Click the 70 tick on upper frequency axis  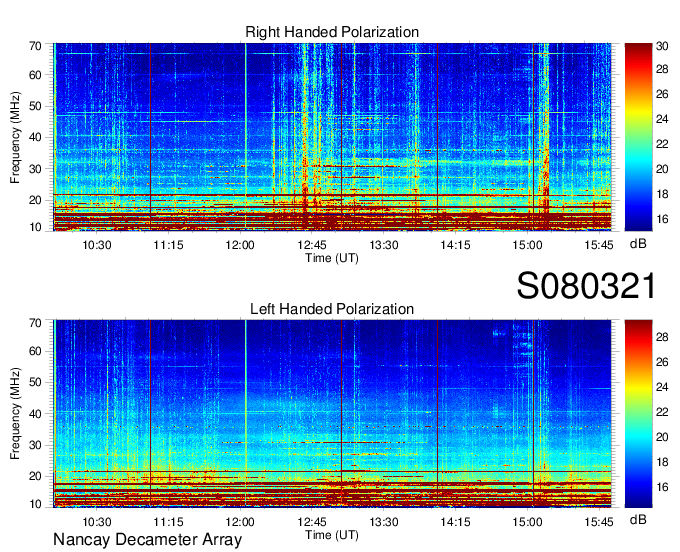(35, 46)
